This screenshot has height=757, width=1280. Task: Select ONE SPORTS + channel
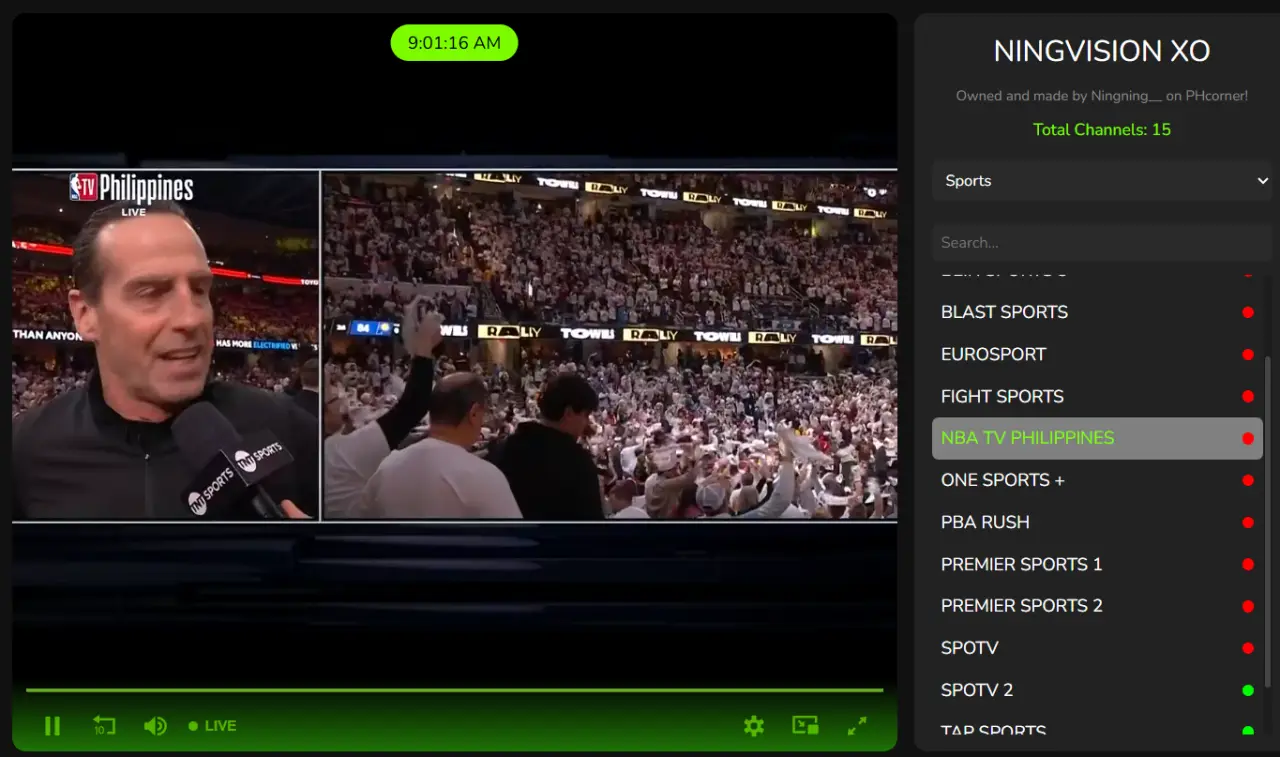pyautogui.click(x=1097, y=480)
